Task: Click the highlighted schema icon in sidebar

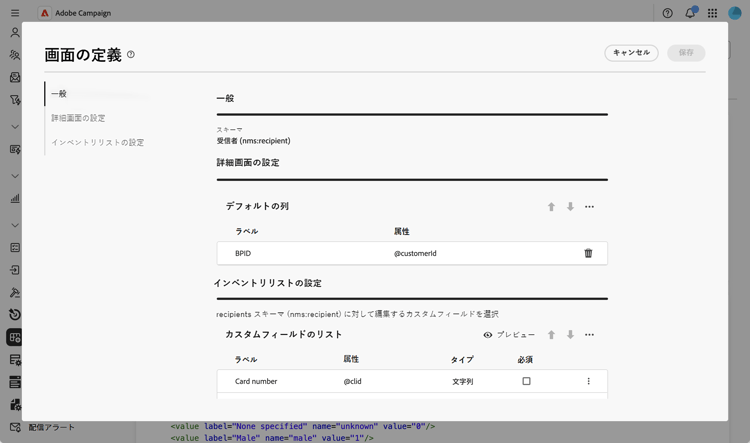Action: coord(14,337)
